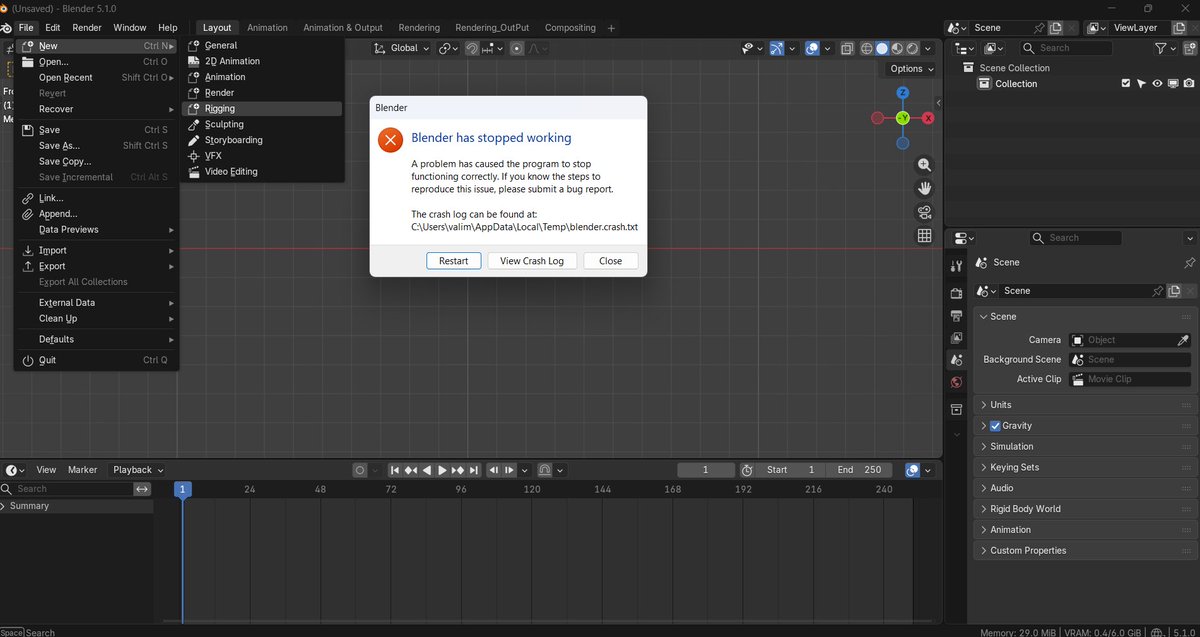Open the View Layer properties tab icon

click(x=956, y=338)
